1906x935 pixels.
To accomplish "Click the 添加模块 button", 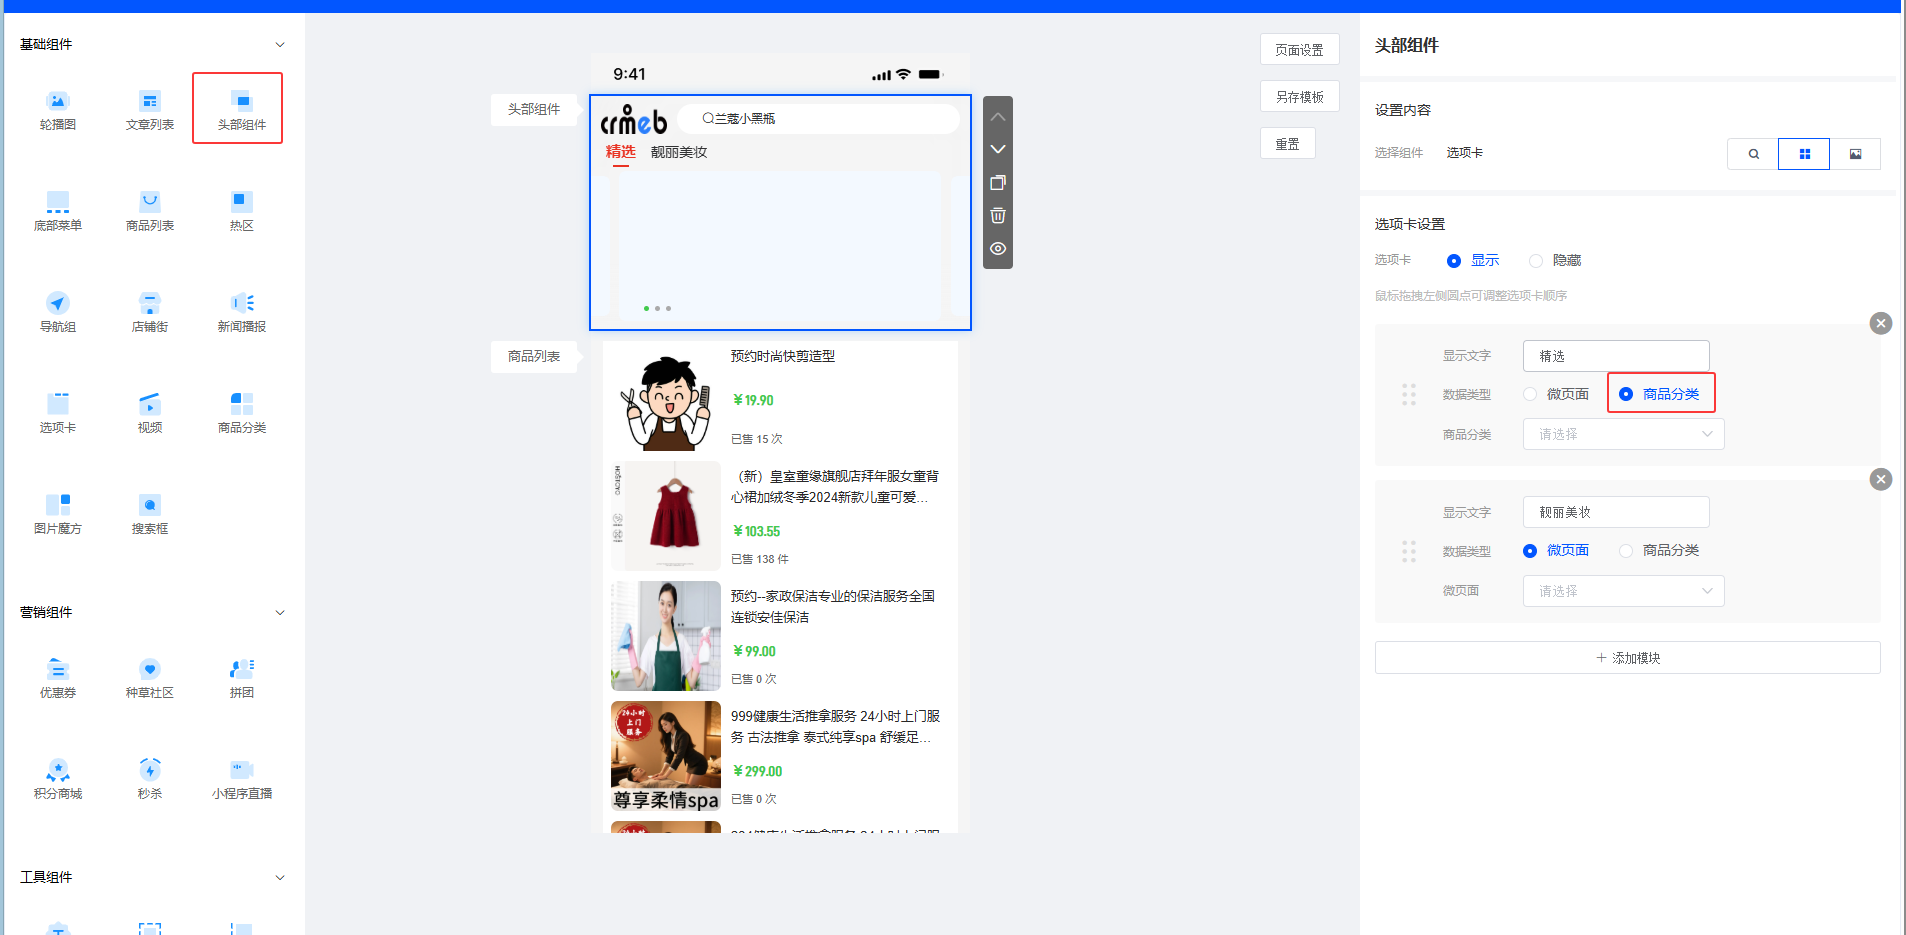I will [x=1627, y=658].
